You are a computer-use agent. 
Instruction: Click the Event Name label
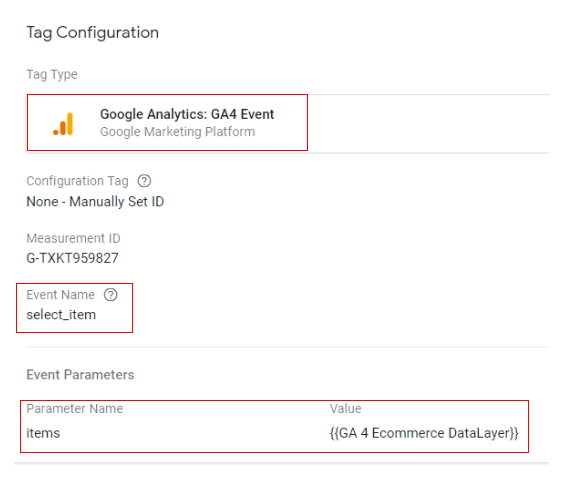pyautogui.click(x=60, y=295)
